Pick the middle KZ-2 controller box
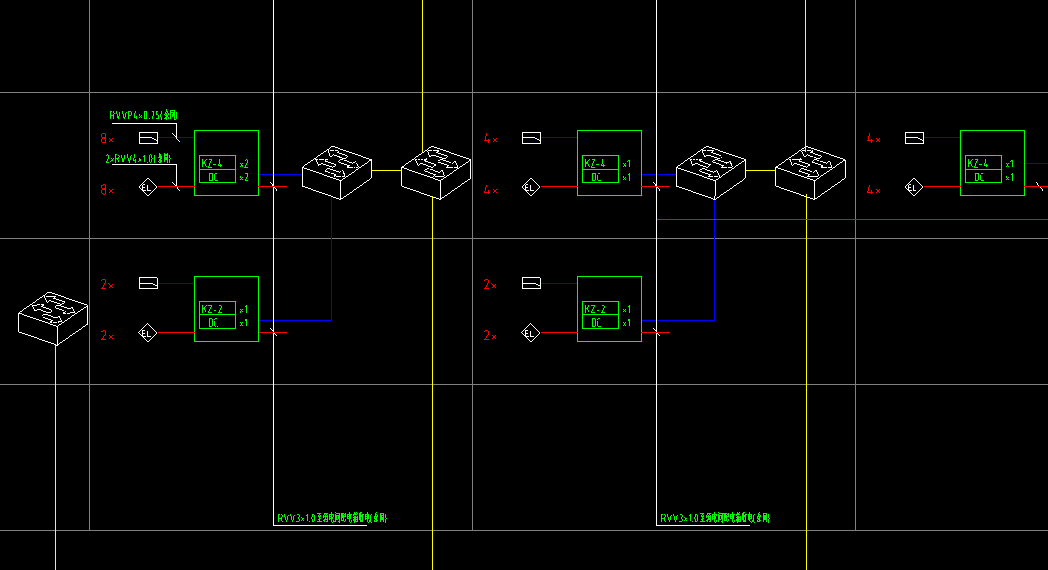This screenshot has height=570, width=1048. 610,308
